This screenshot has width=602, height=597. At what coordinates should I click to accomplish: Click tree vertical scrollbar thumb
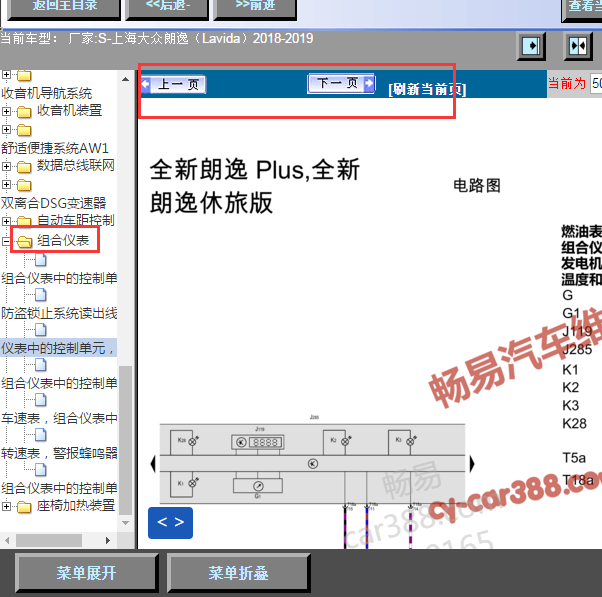pos(125,440)
